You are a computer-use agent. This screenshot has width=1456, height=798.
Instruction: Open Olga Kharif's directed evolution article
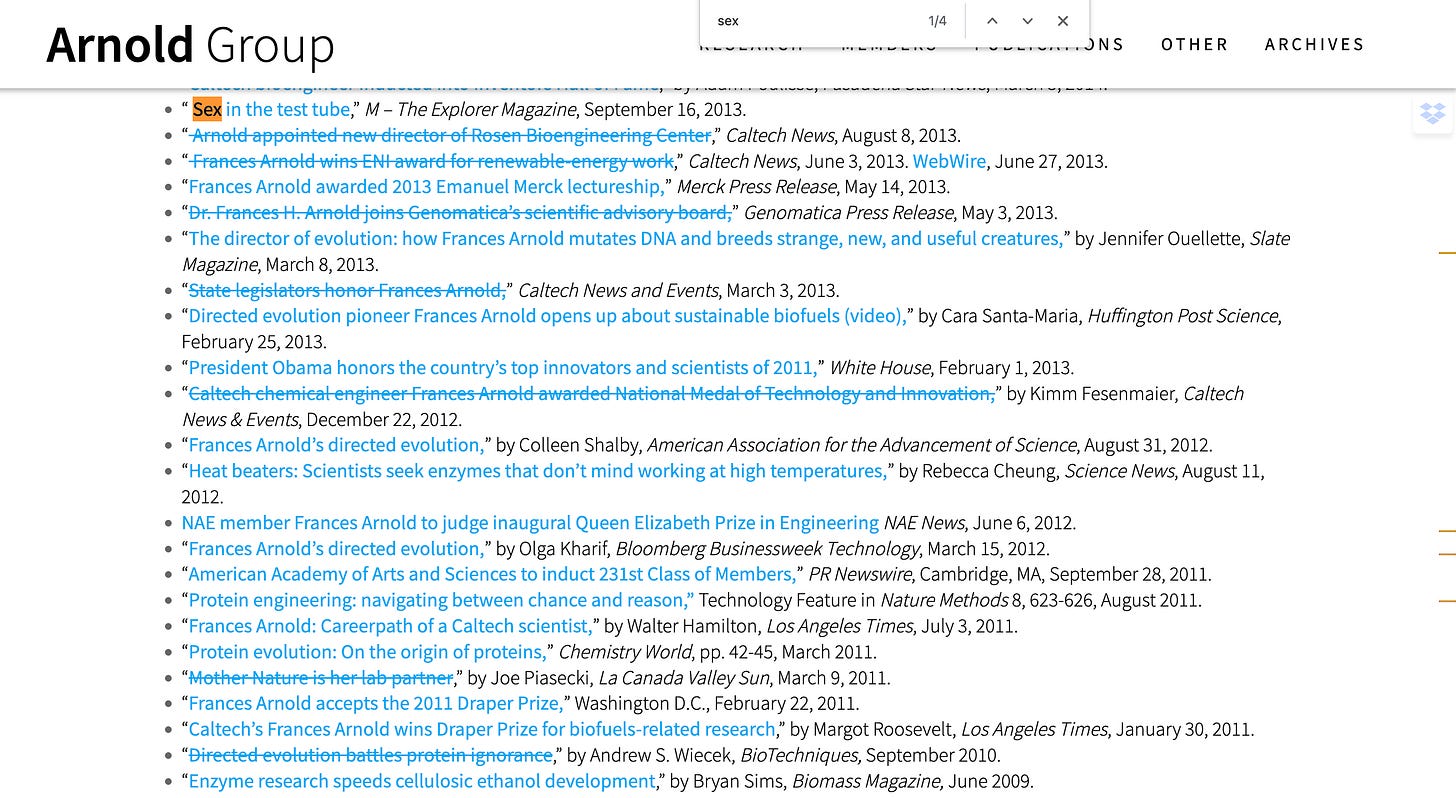(x=337, y=549)
